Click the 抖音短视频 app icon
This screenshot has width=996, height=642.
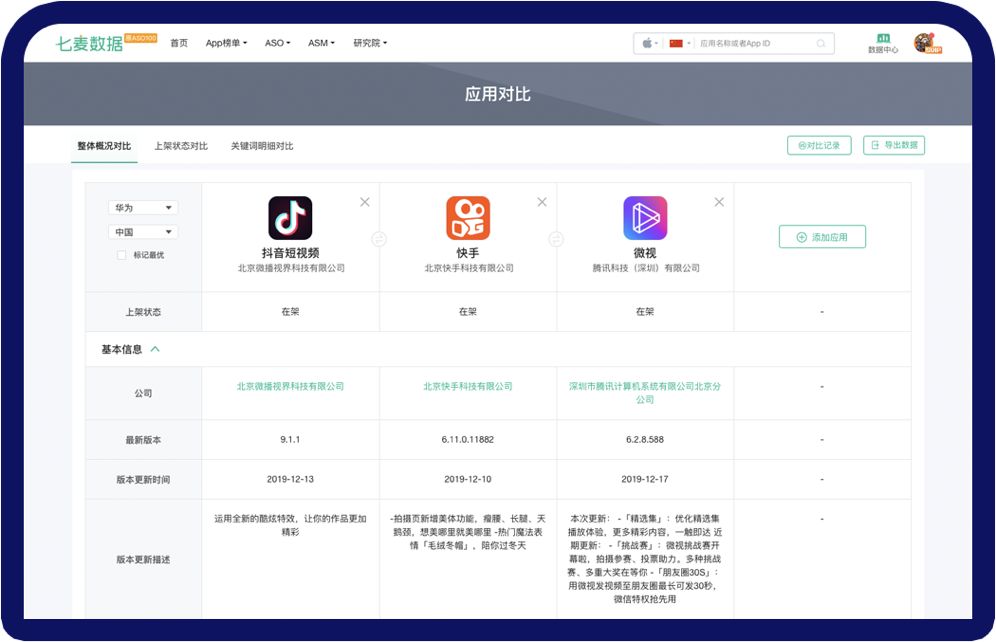click(x=290, y=218)
